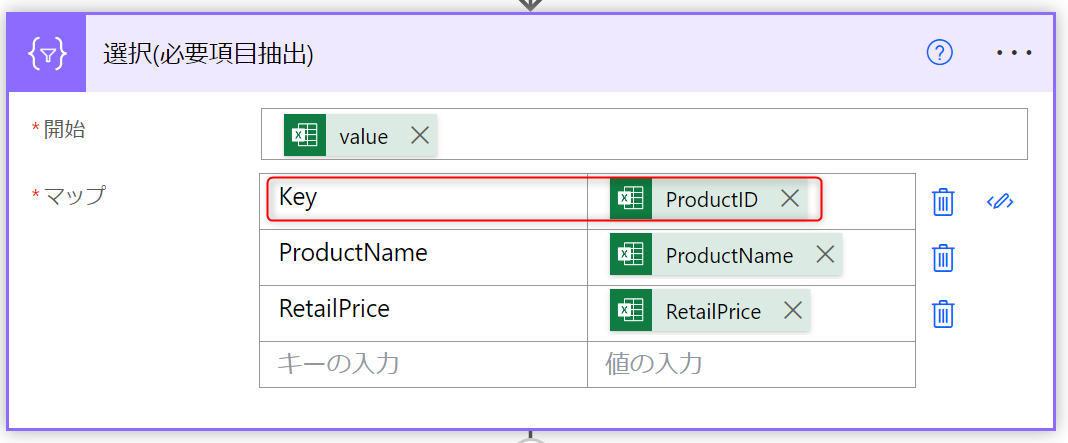Remove the ProductName dynamic content token
The image size is (1068, 443).
824,255
